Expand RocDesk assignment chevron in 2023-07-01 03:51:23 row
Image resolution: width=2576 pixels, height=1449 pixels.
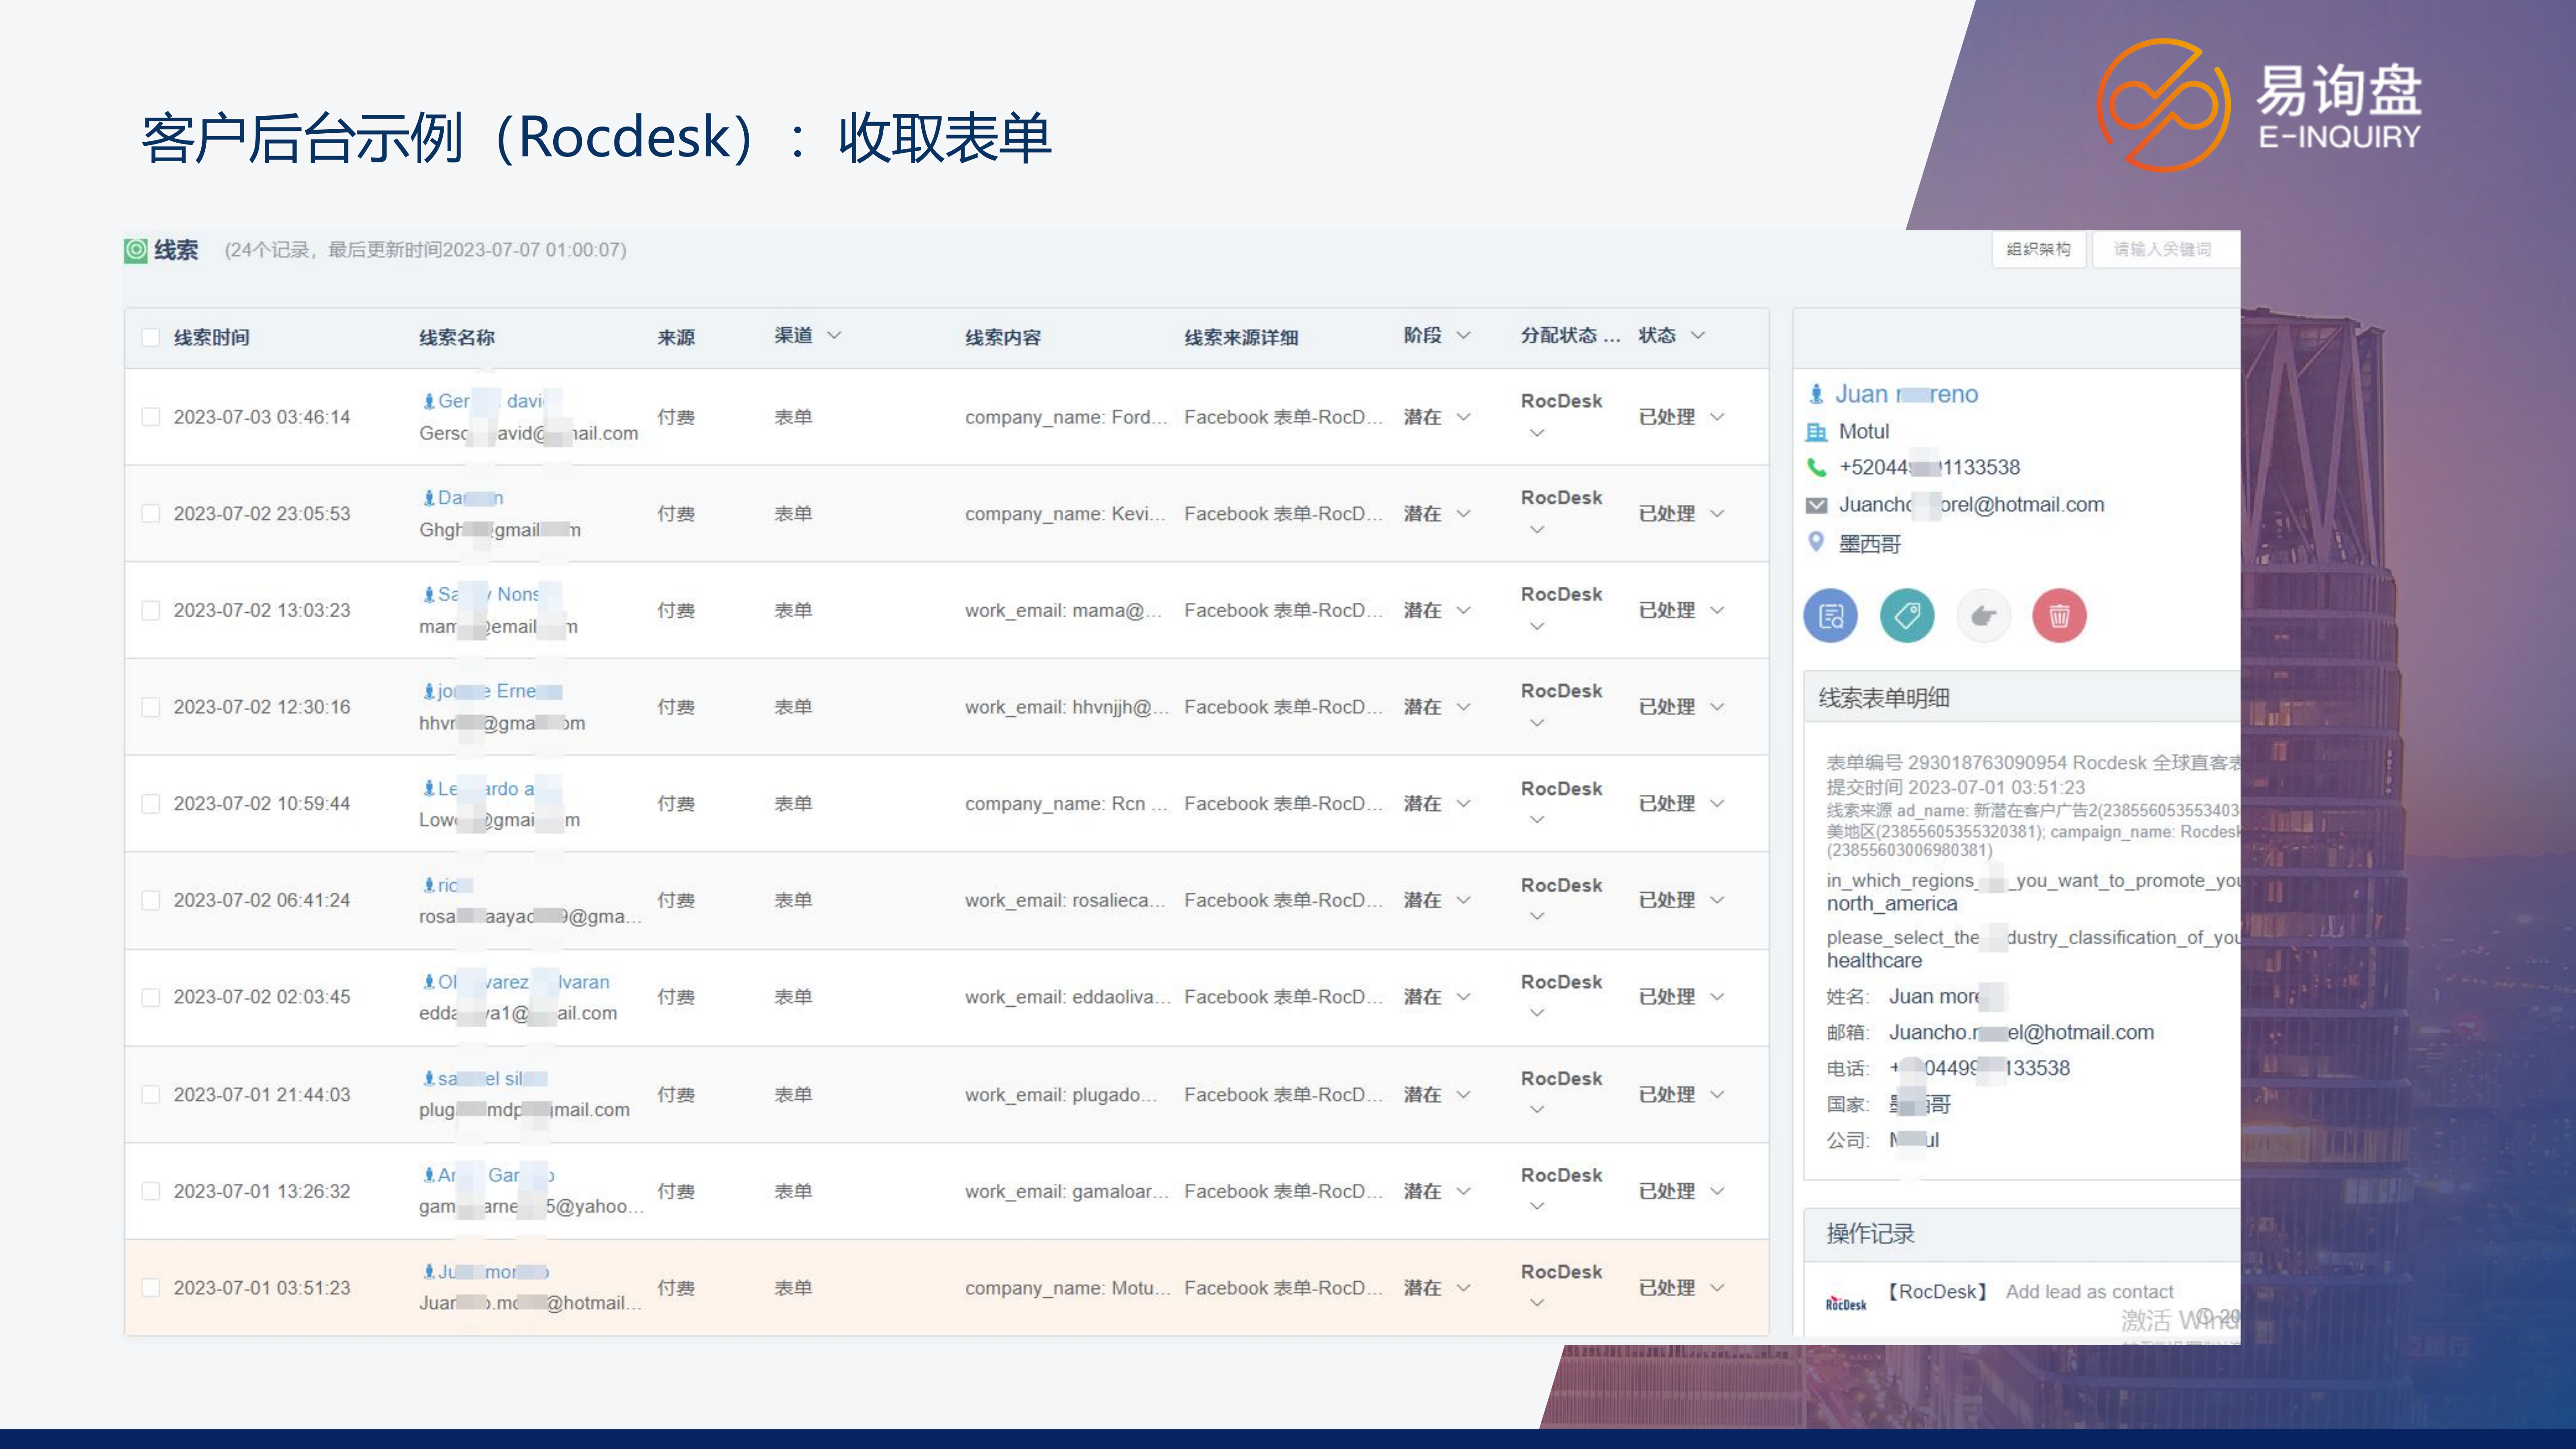pos(1538,1303)
